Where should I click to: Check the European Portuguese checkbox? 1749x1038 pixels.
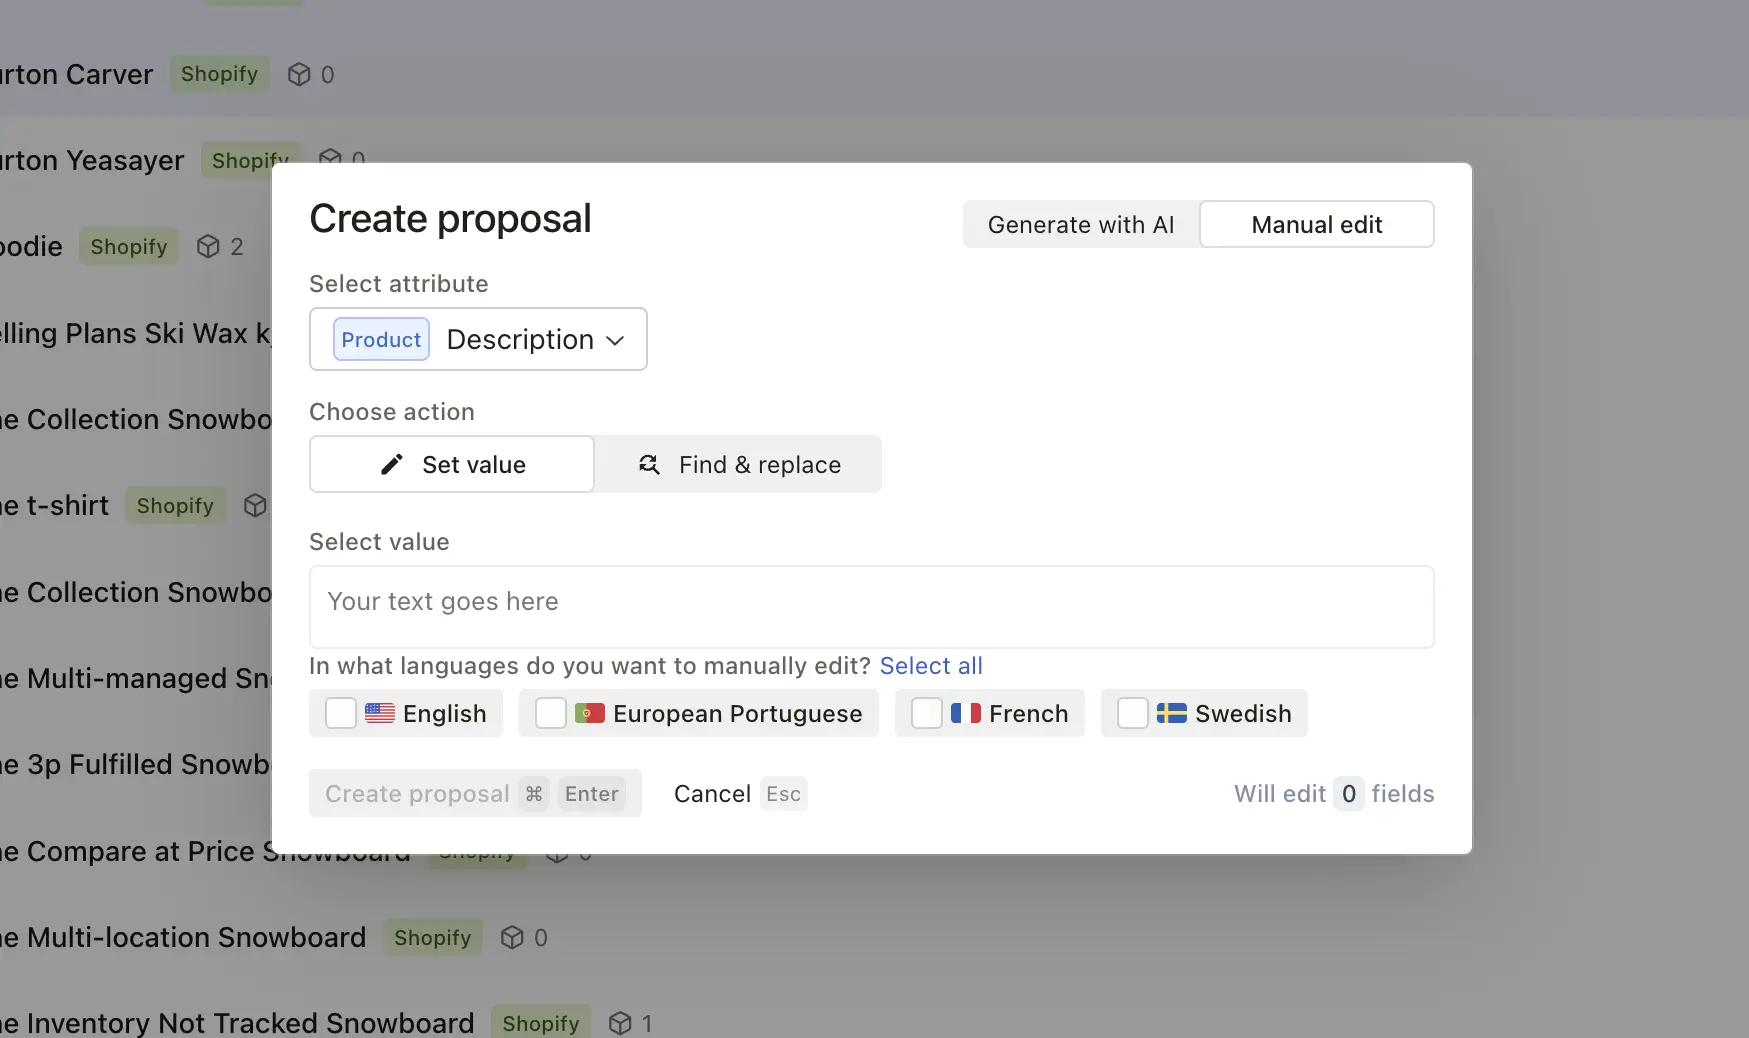(x=551, y=713)
